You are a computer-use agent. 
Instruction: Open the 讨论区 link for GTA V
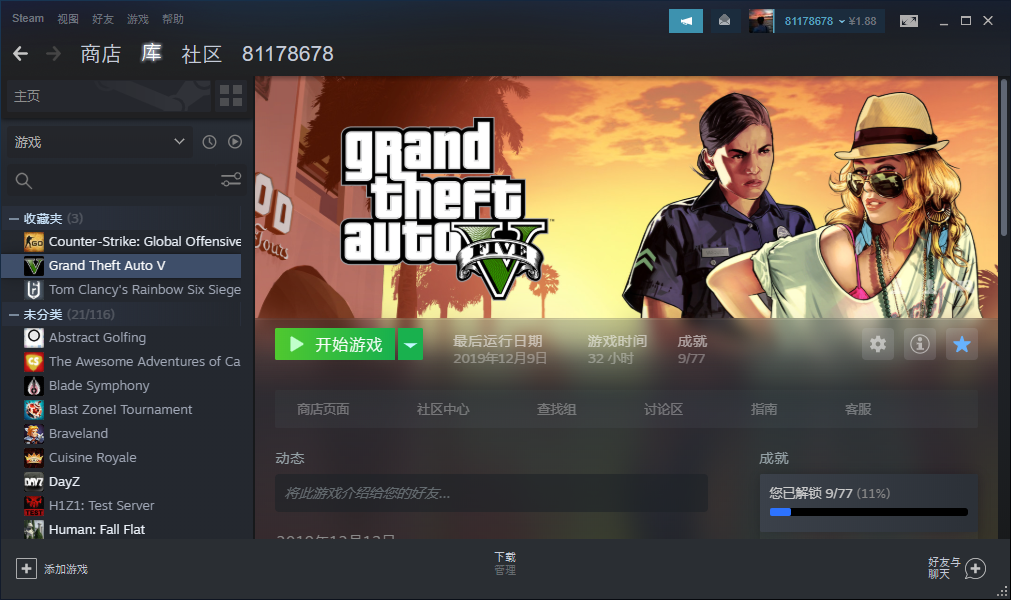[663, 409]
